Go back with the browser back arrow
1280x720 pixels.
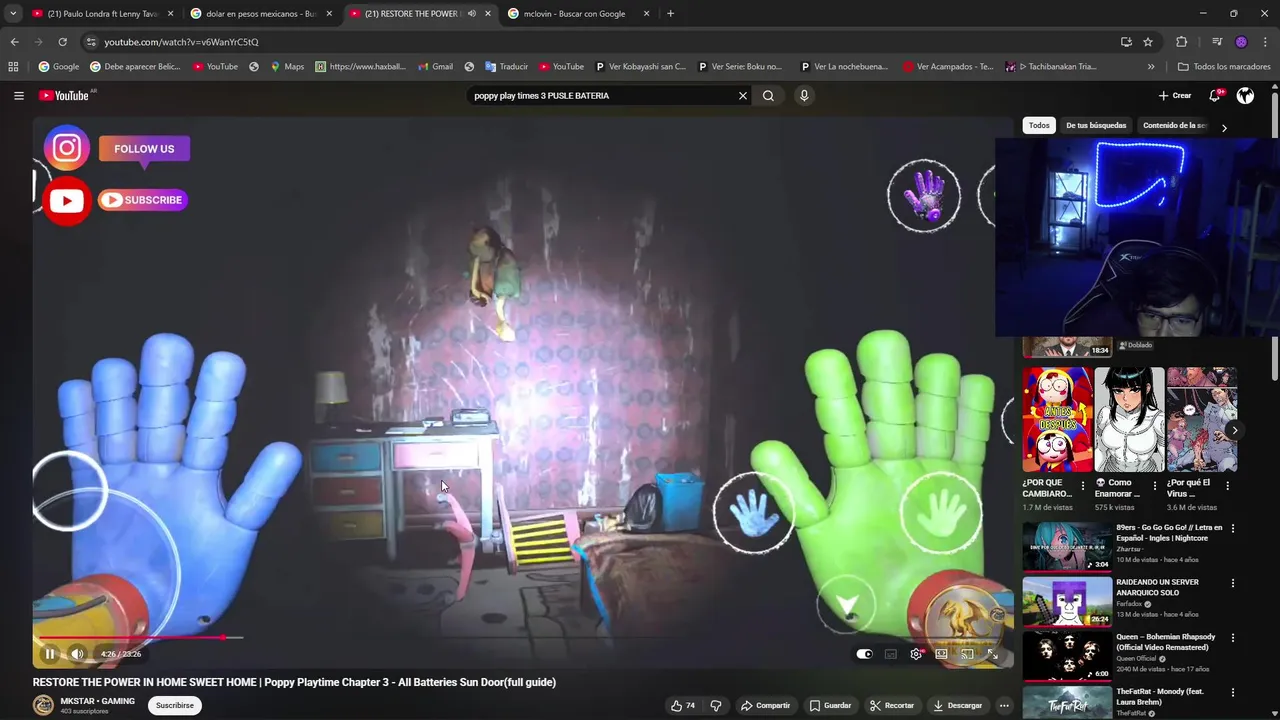click(14, 42)
